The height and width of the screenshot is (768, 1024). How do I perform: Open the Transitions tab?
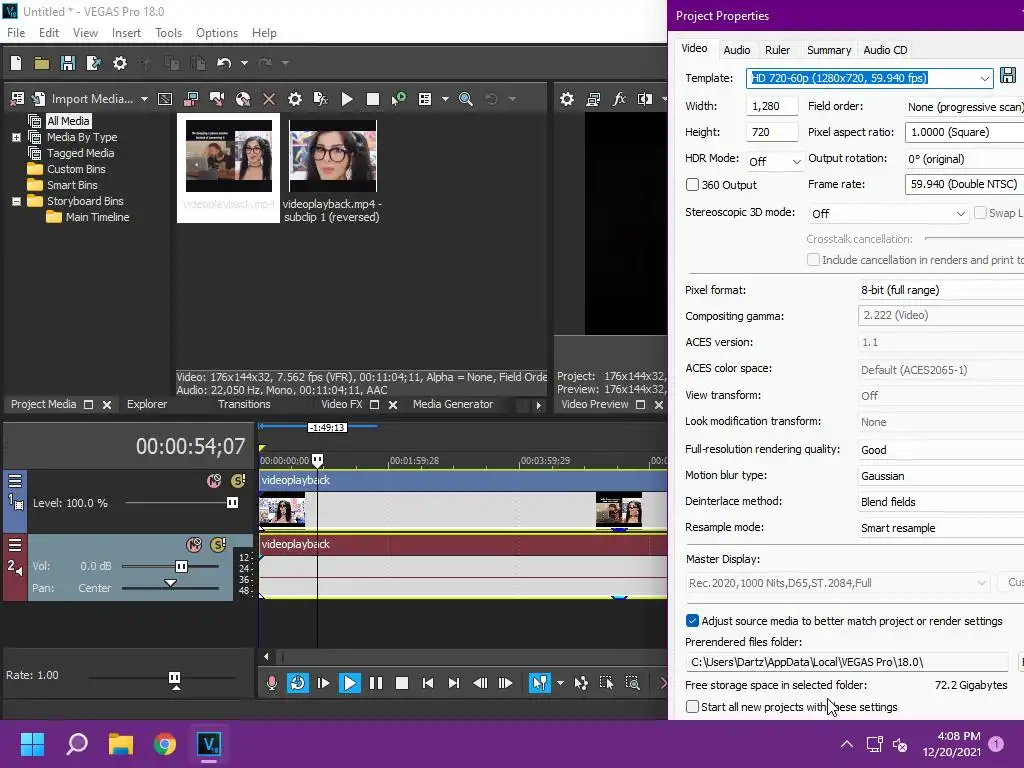coord(244,404)
